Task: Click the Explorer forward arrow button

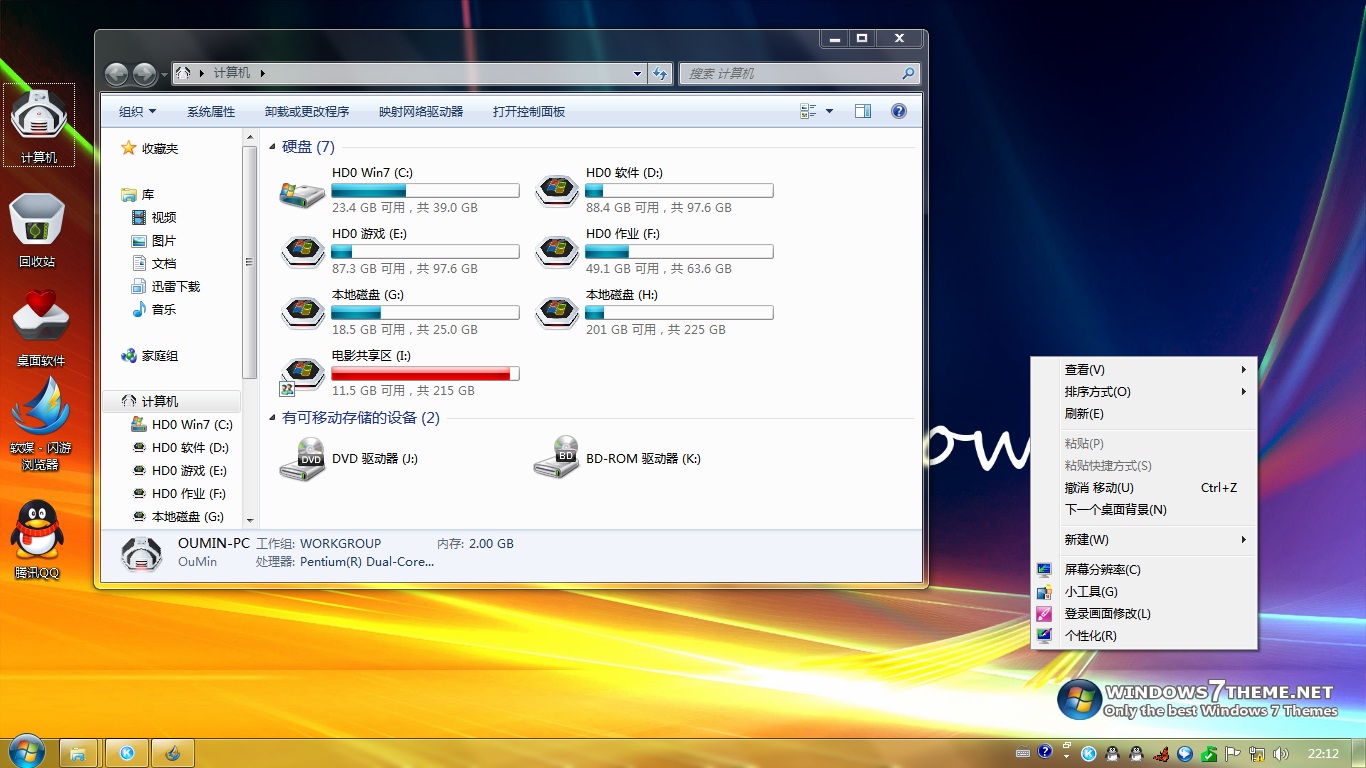Action: coord(145,74)
